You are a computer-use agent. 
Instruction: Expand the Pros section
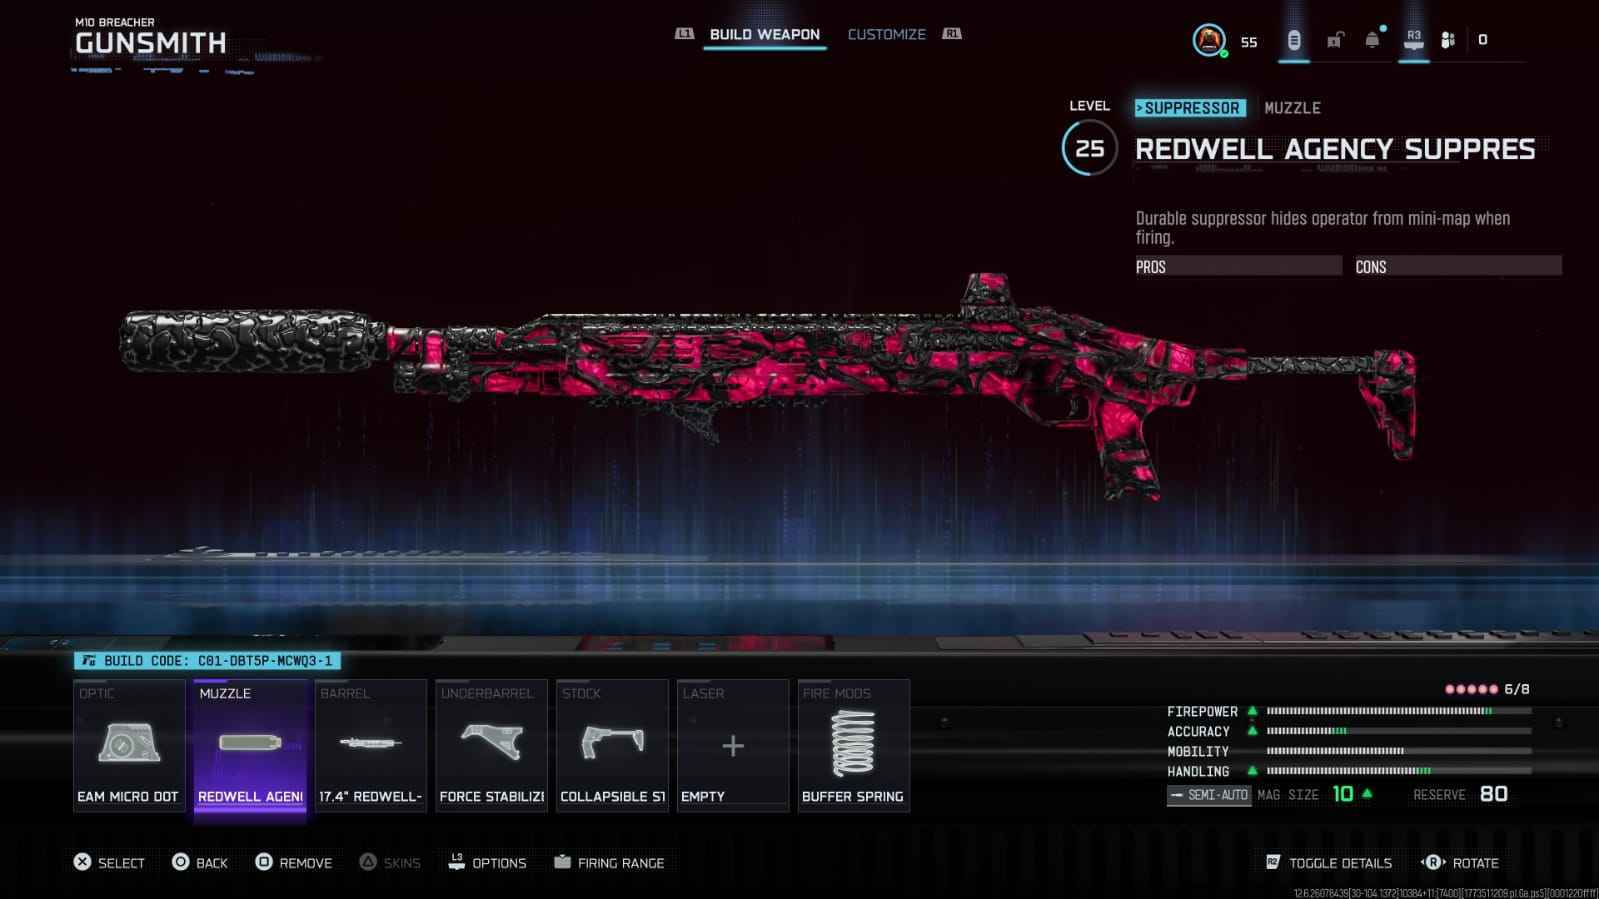point(1237,266)
